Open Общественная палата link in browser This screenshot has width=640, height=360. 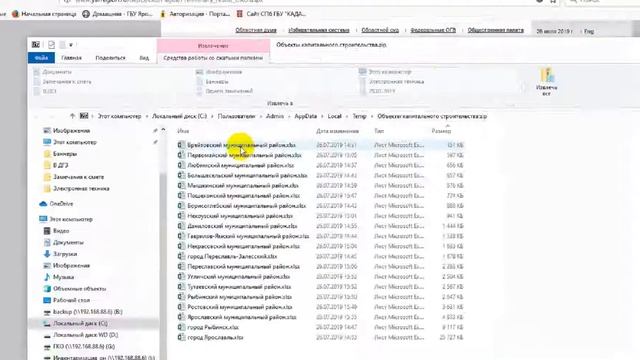point(496,30)
